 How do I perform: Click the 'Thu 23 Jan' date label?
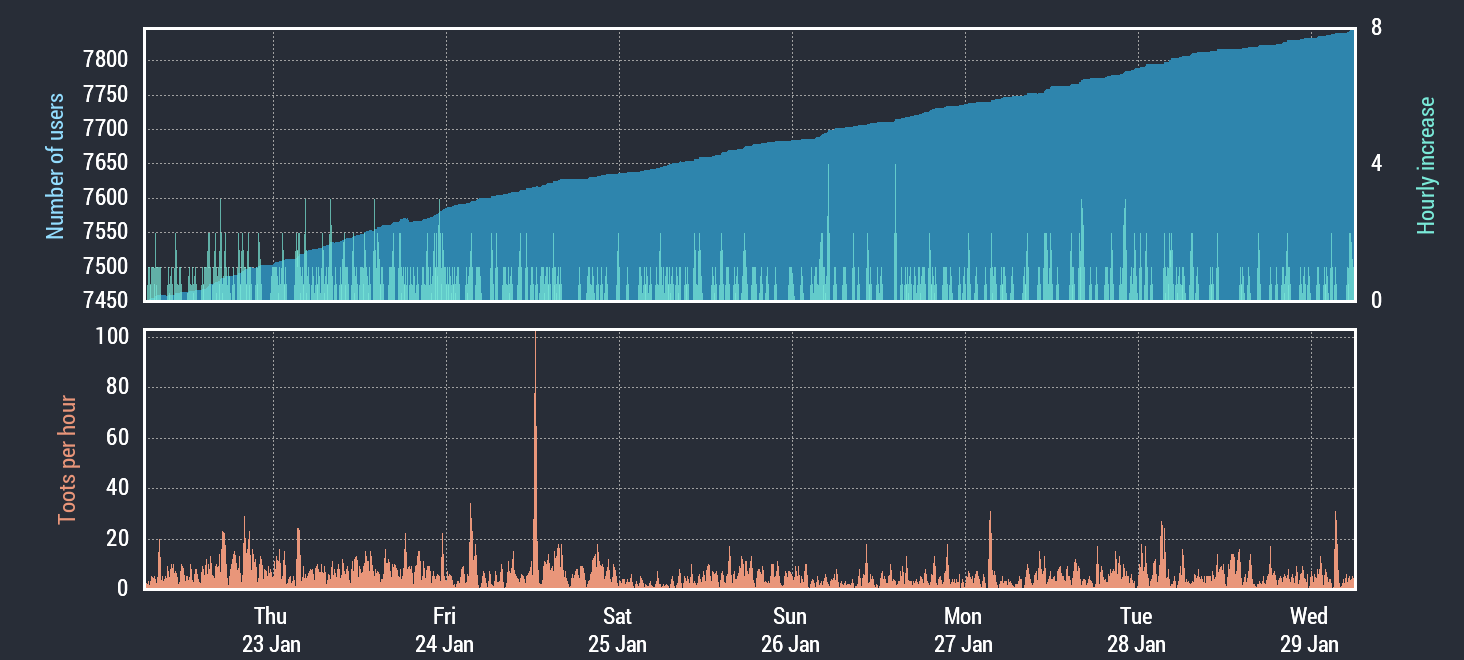[270, 629]
